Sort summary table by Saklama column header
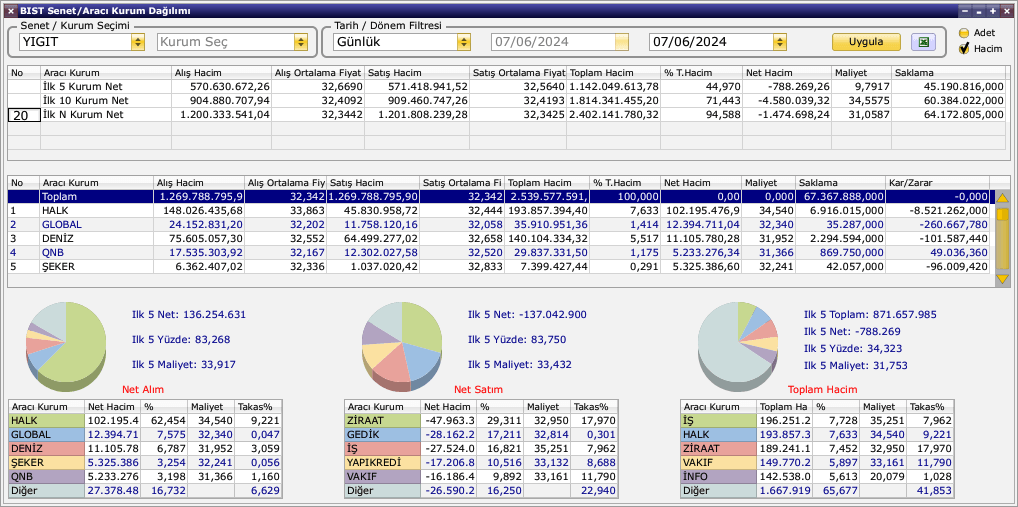This screenshot has width=1018, height=507. point(950,73)
